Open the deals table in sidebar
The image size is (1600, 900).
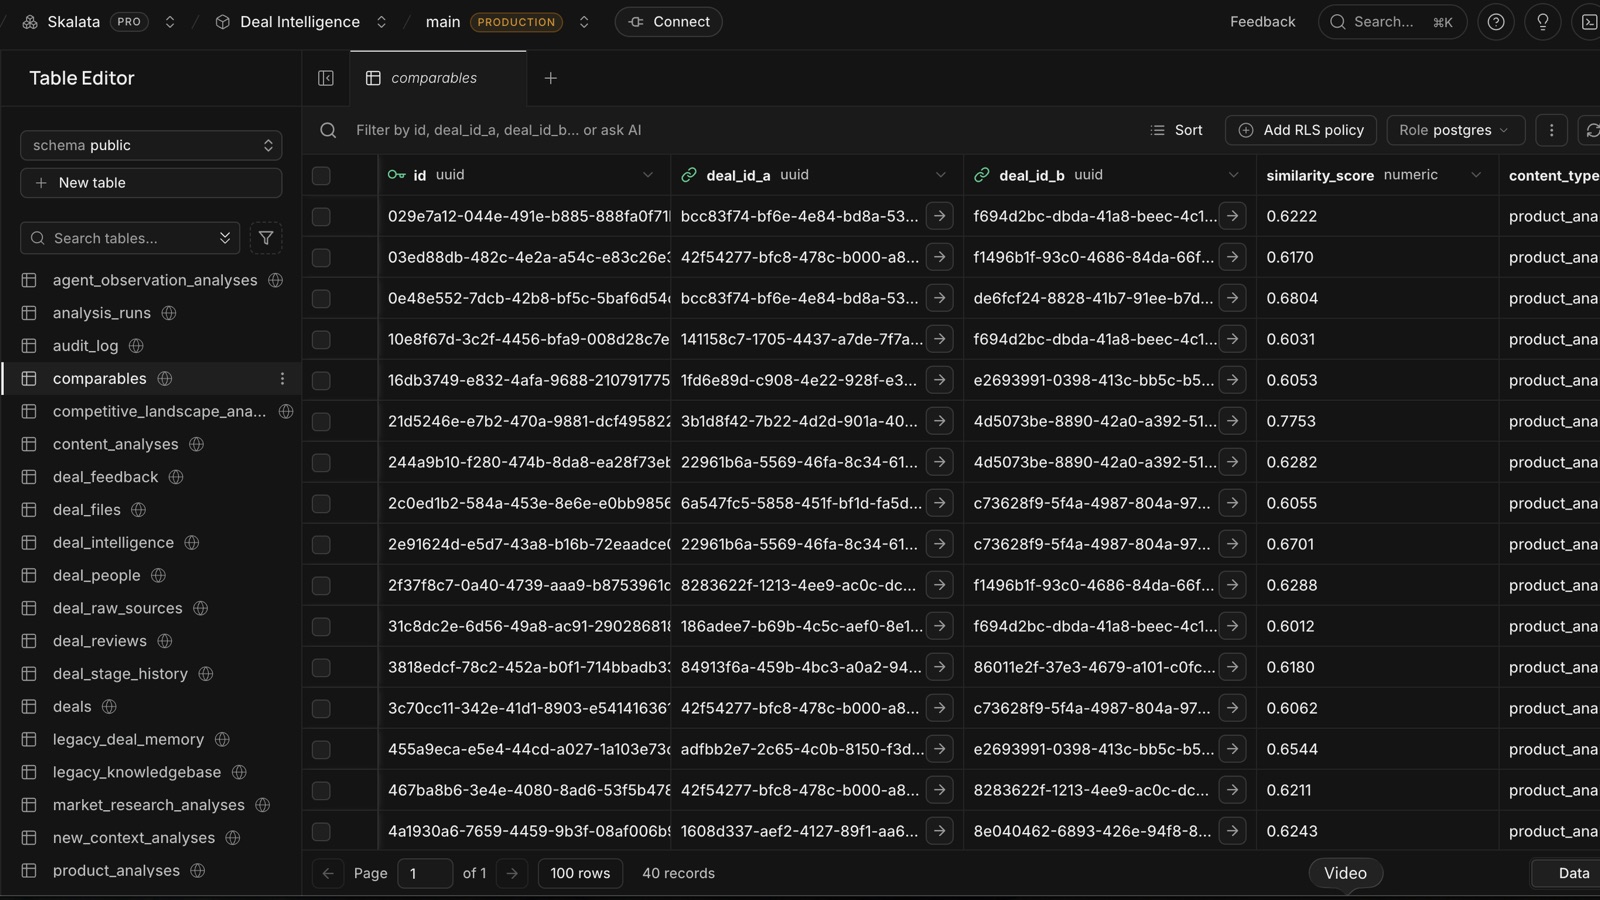(x=72, y=706)
